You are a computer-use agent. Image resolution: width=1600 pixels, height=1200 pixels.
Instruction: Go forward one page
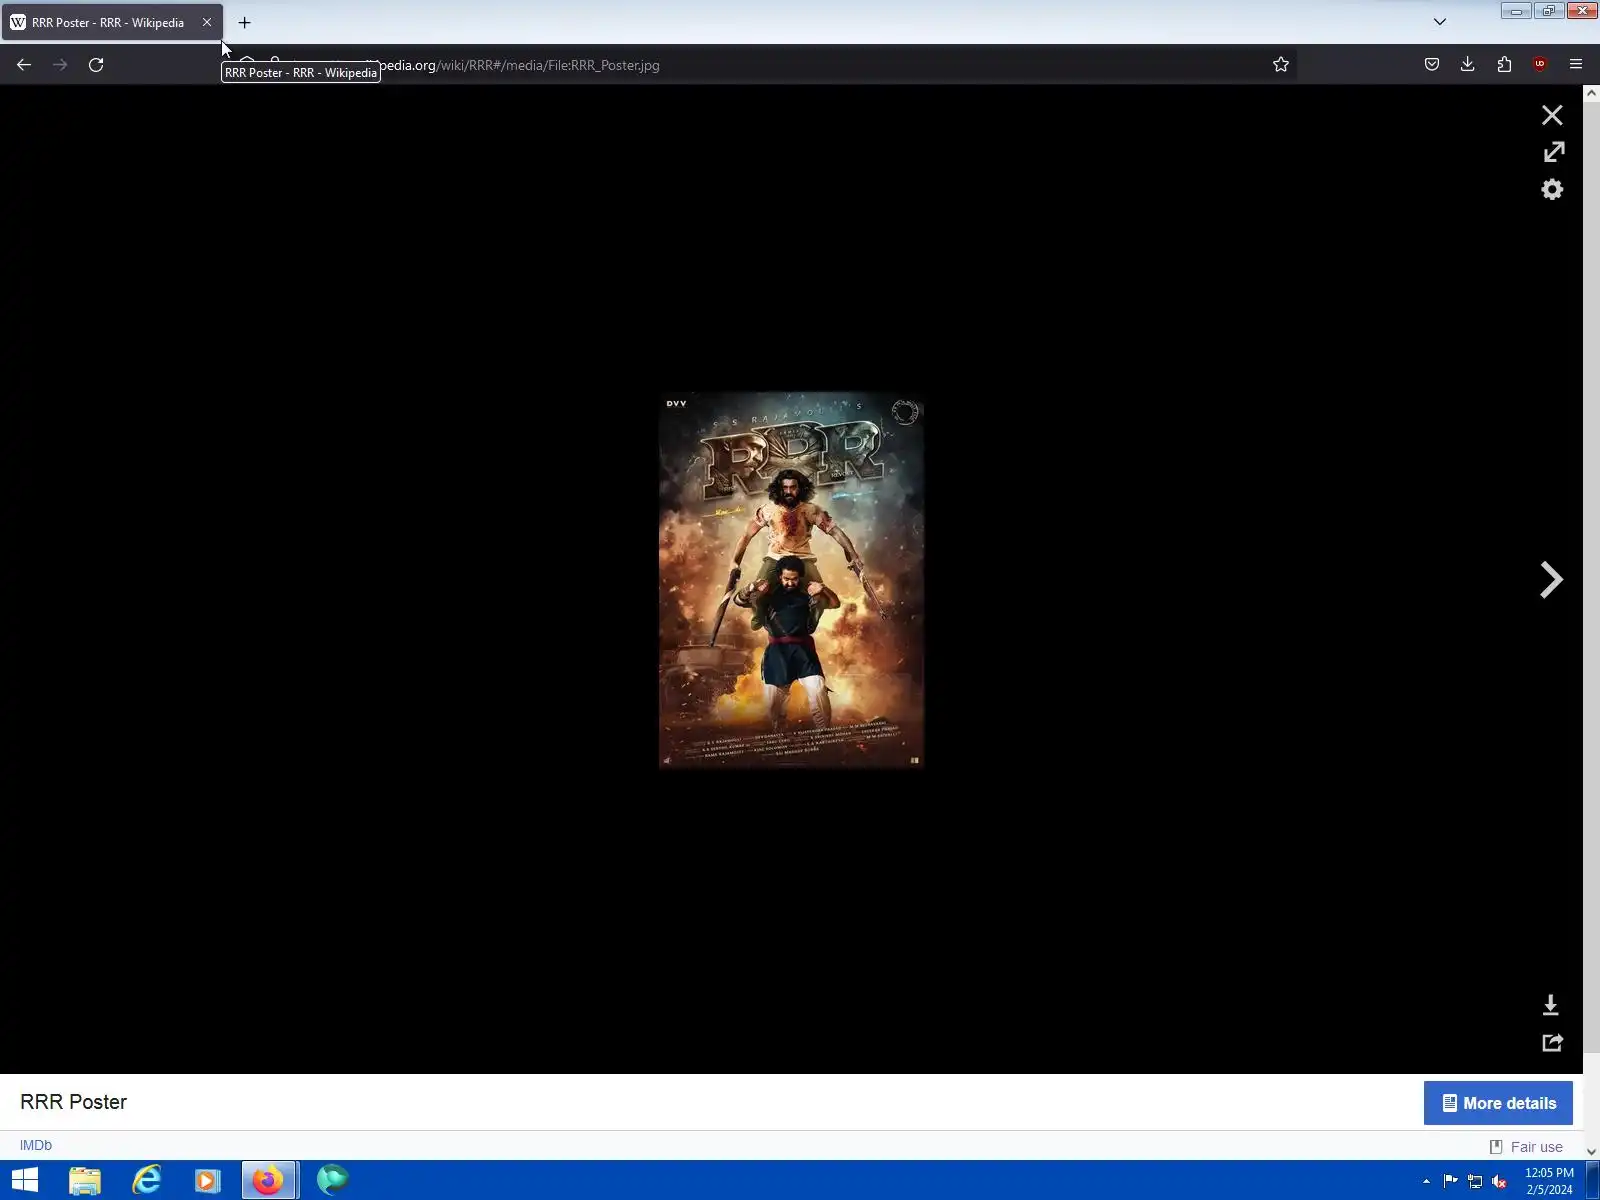pyautogui.click(x=60, y=65)
